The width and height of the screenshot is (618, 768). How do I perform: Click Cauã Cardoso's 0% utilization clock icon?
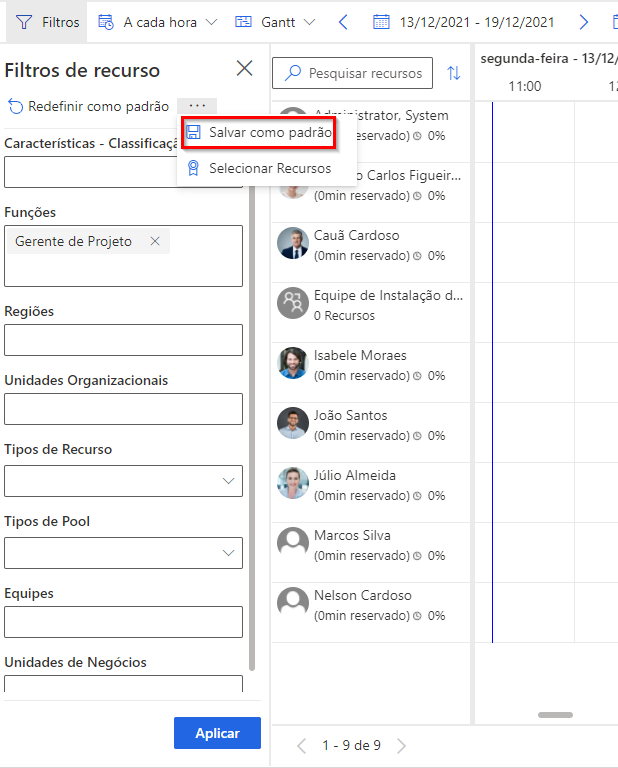(x=417, y=256)
